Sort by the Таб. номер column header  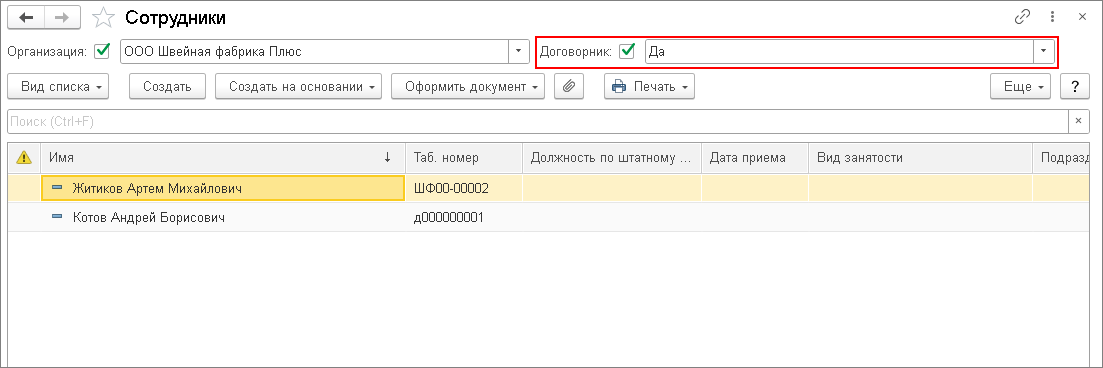[464, 158]
